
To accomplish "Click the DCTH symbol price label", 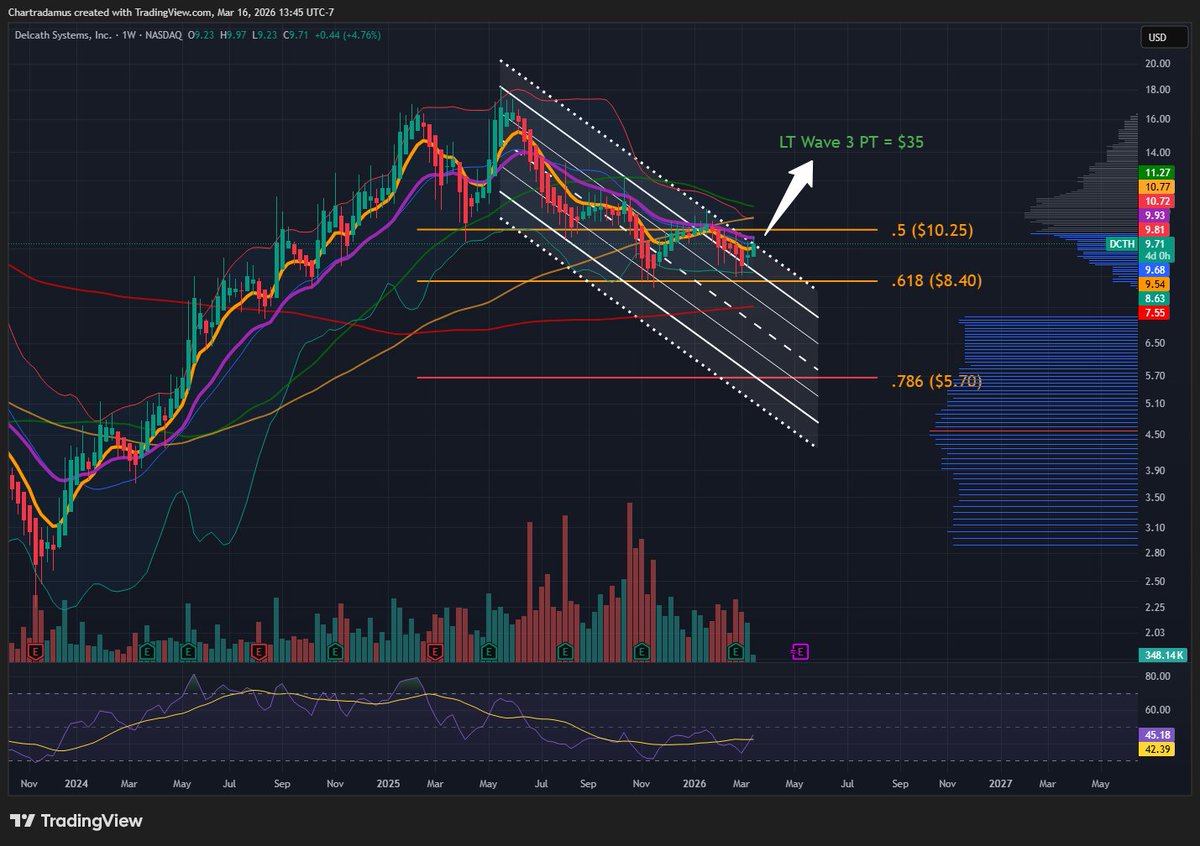I will click(1121, 243).
